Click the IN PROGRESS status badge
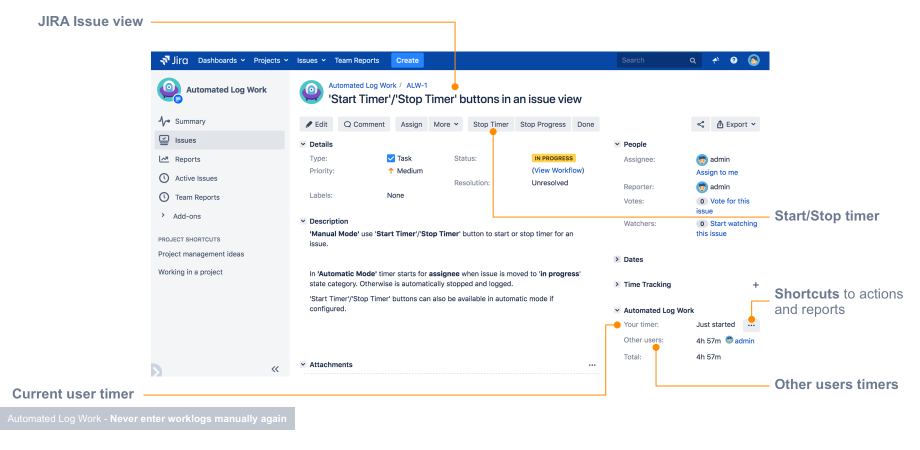920x450 pixels. click(554, 158)
